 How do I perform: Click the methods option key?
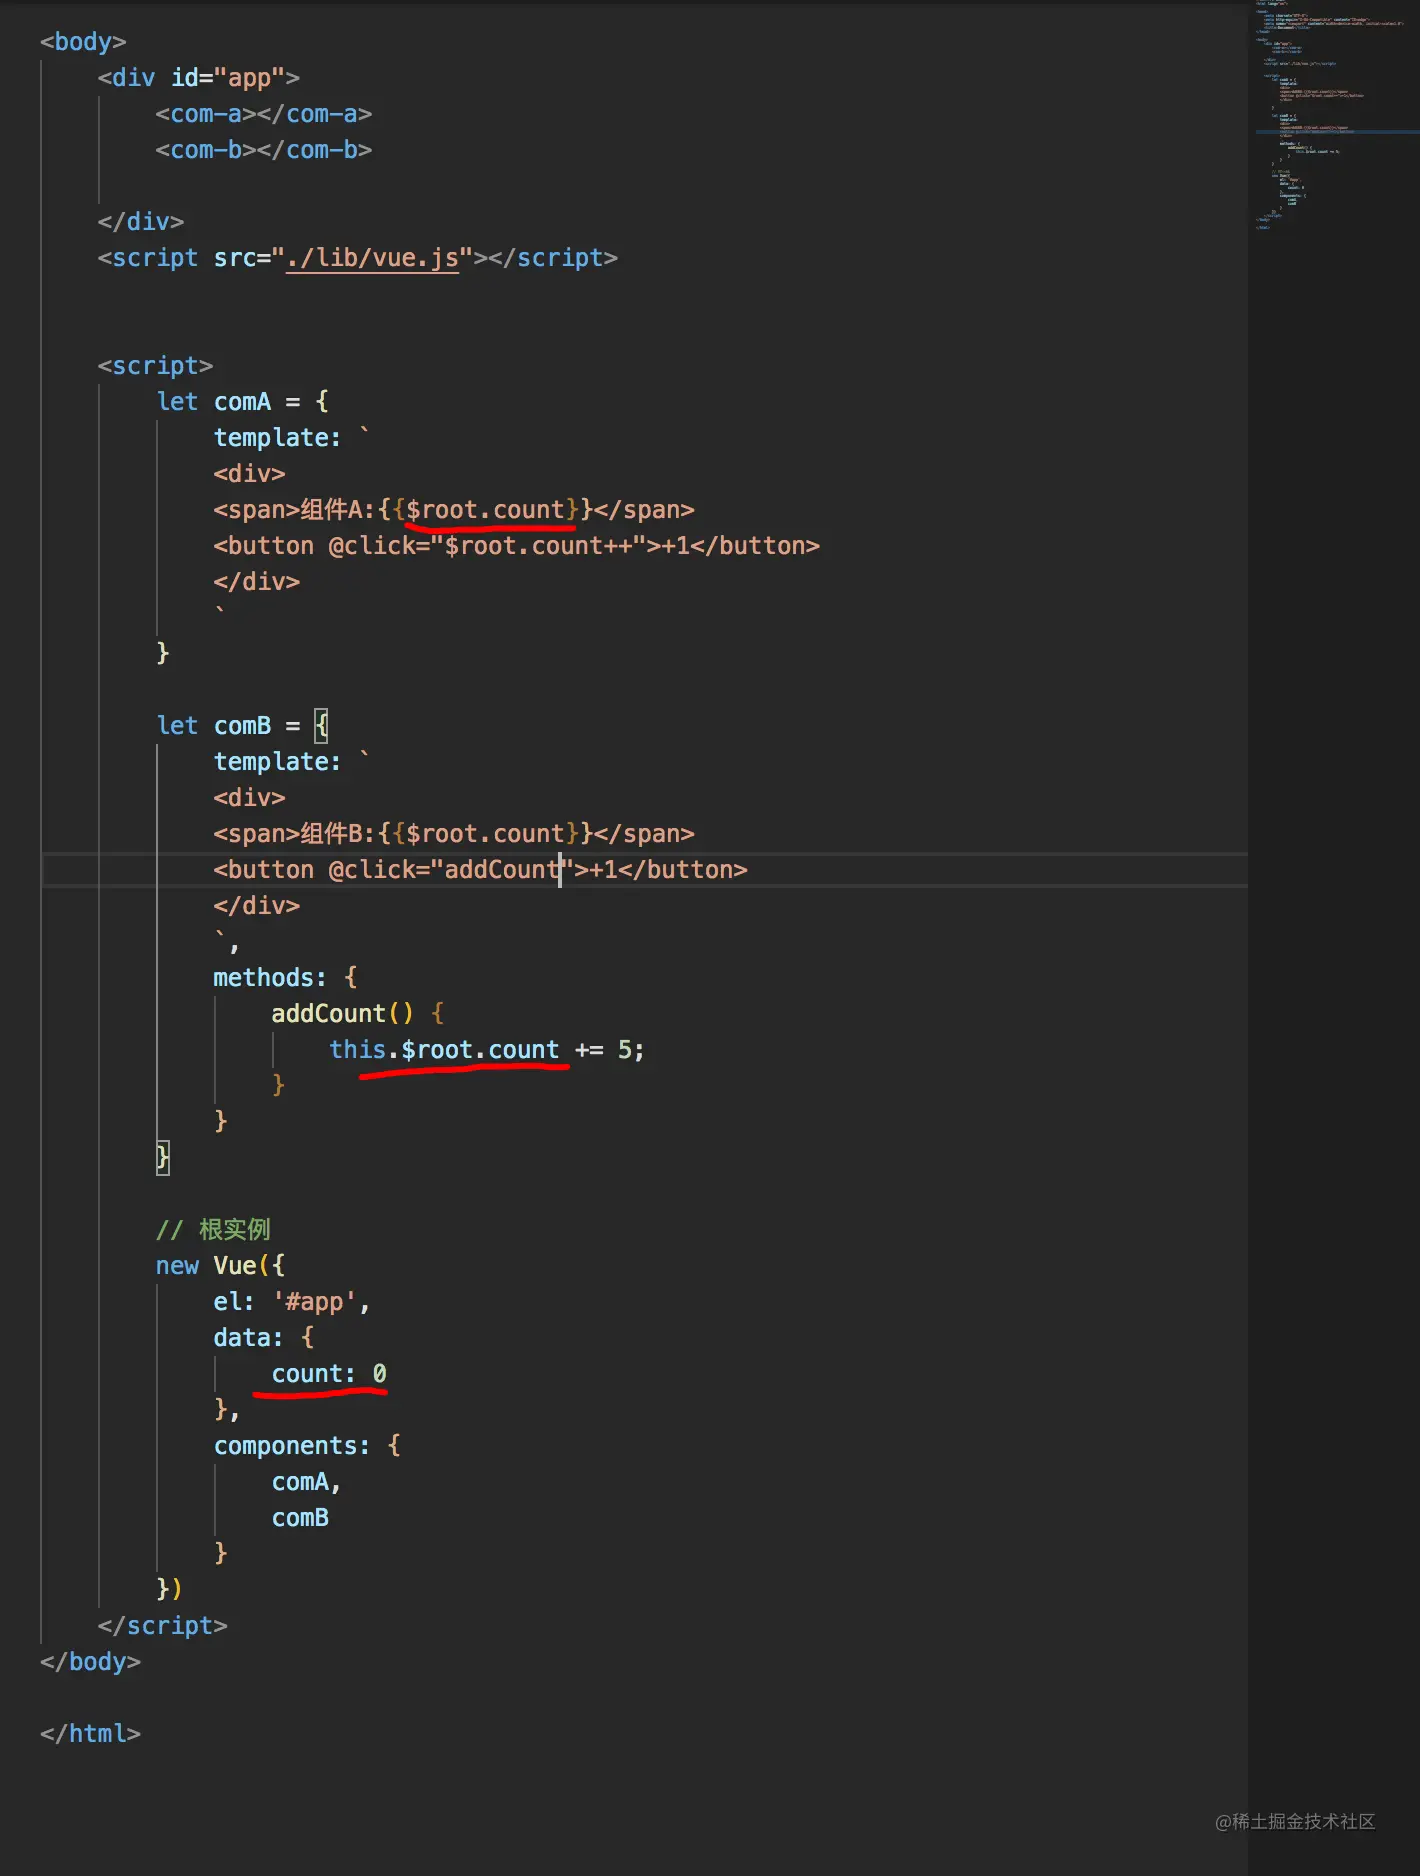pos(270,978)
